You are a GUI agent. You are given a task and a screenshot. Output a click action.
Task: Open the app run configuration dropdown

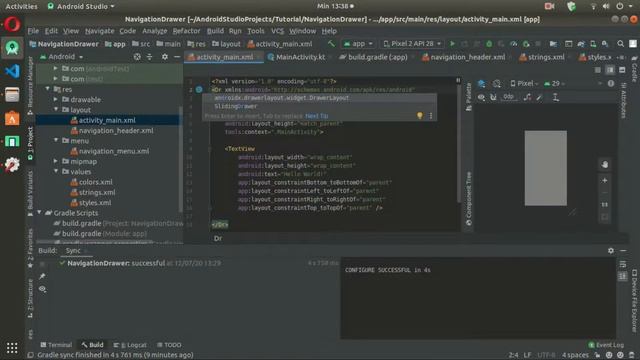click(x=358, y=44)
